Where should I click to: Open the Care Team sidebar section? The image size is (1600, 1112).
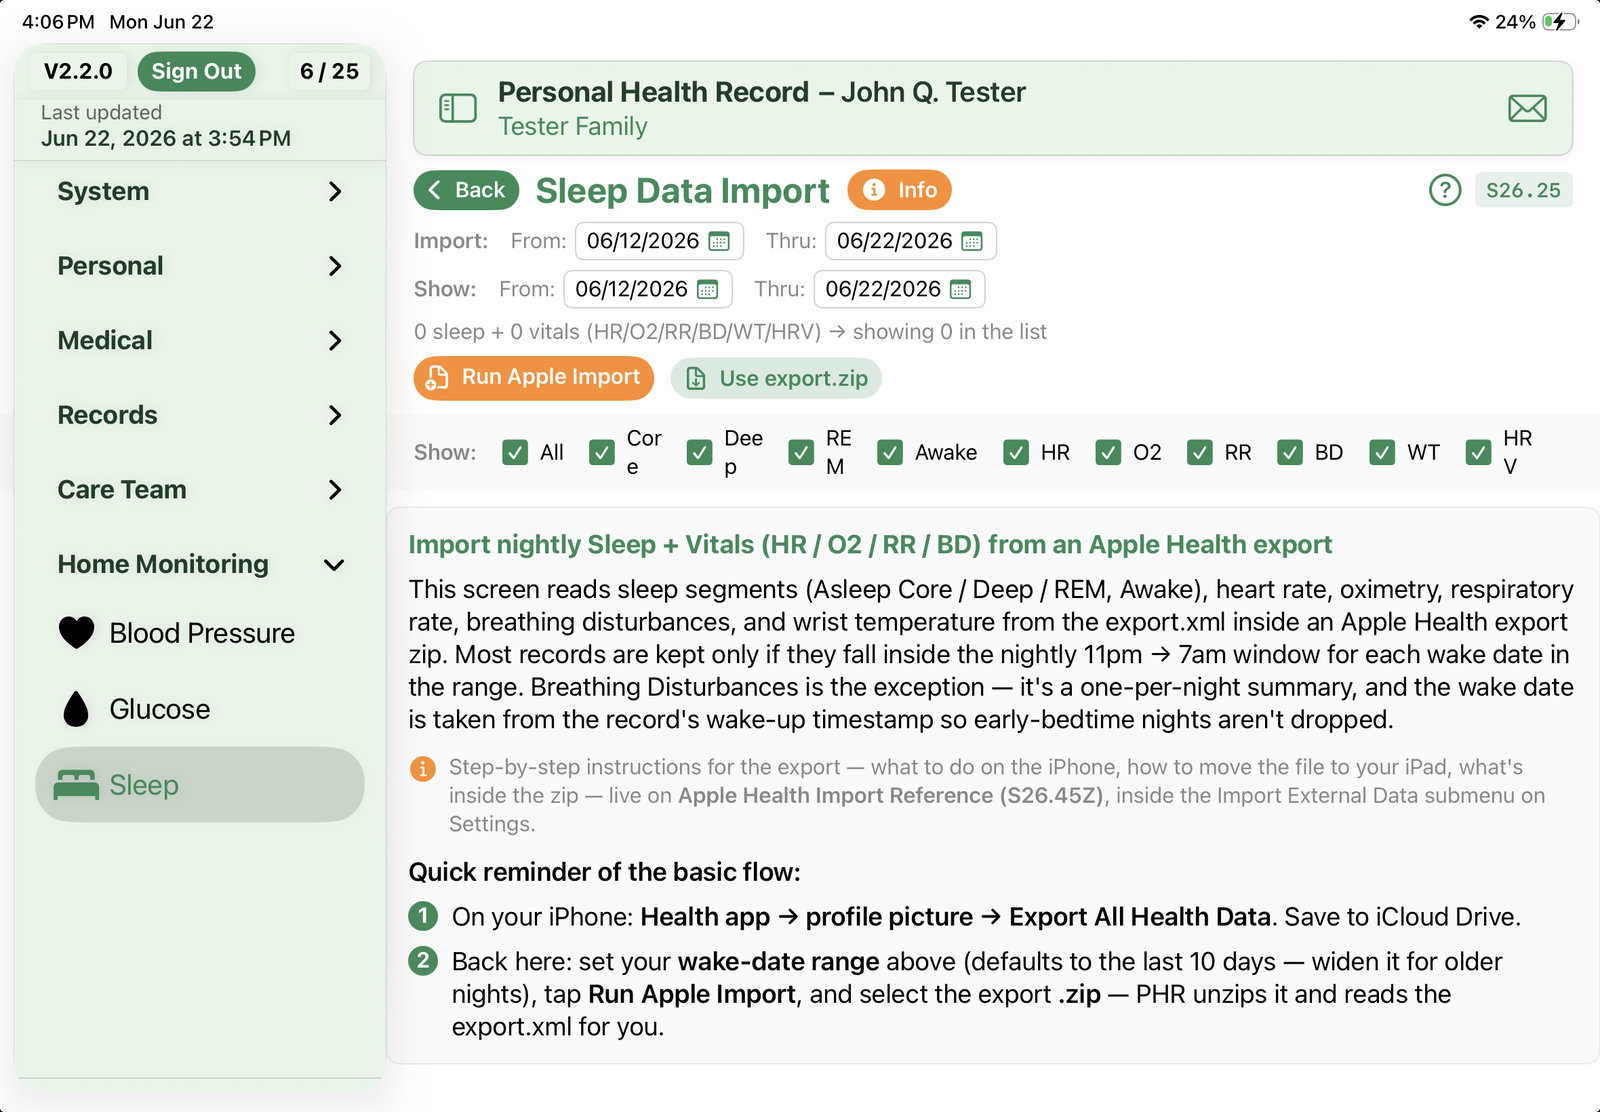[200, 490]
